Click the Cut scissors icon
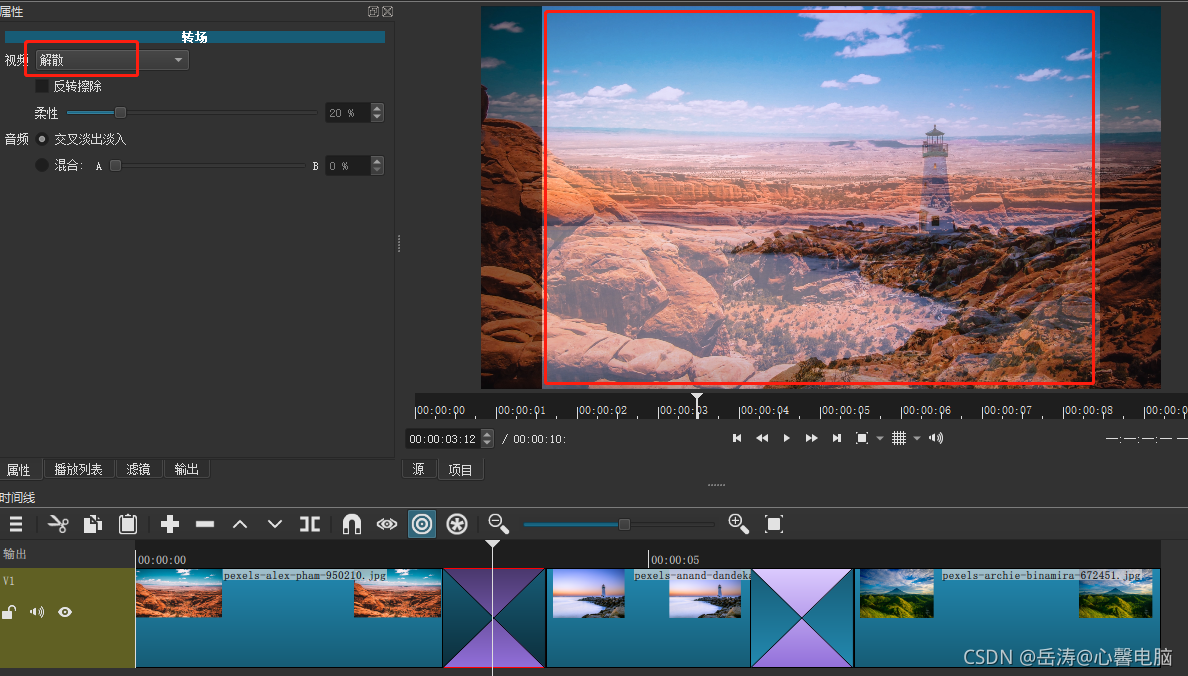1188x676 pixels. pyautogui.click(x=58, y=524)
